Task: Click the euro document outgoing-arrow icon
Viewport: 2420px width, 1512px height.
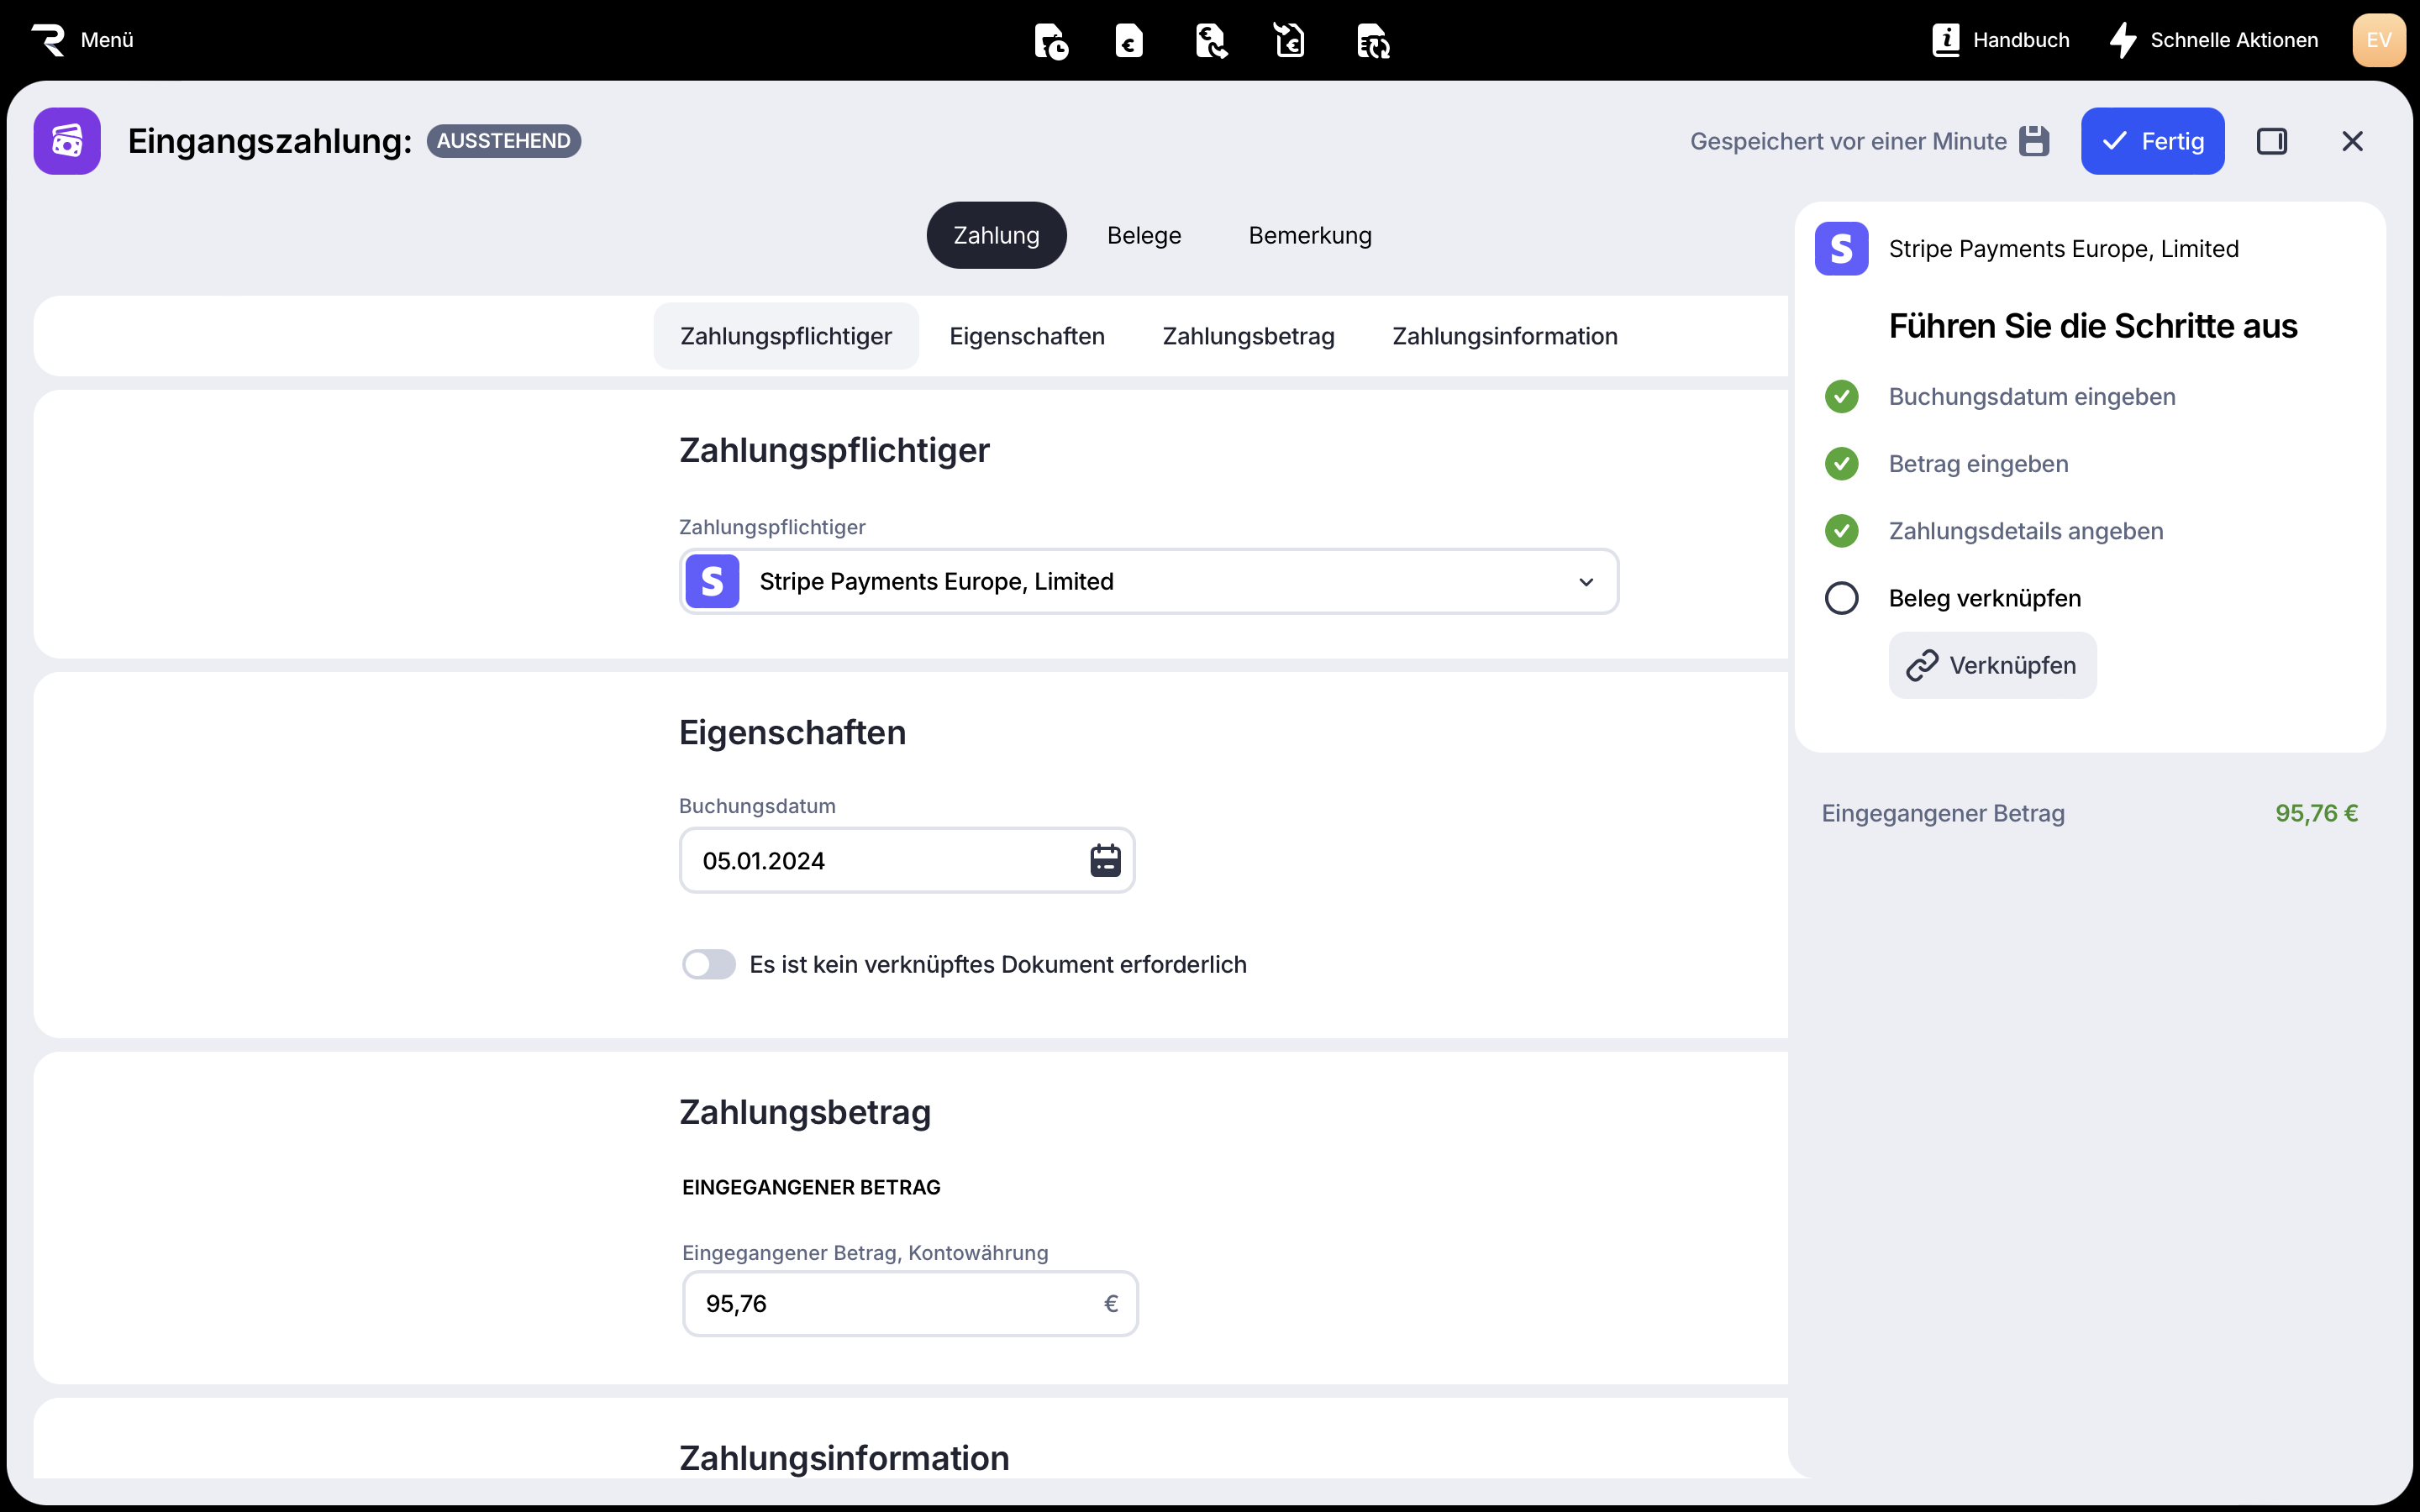Action: 1211,41
